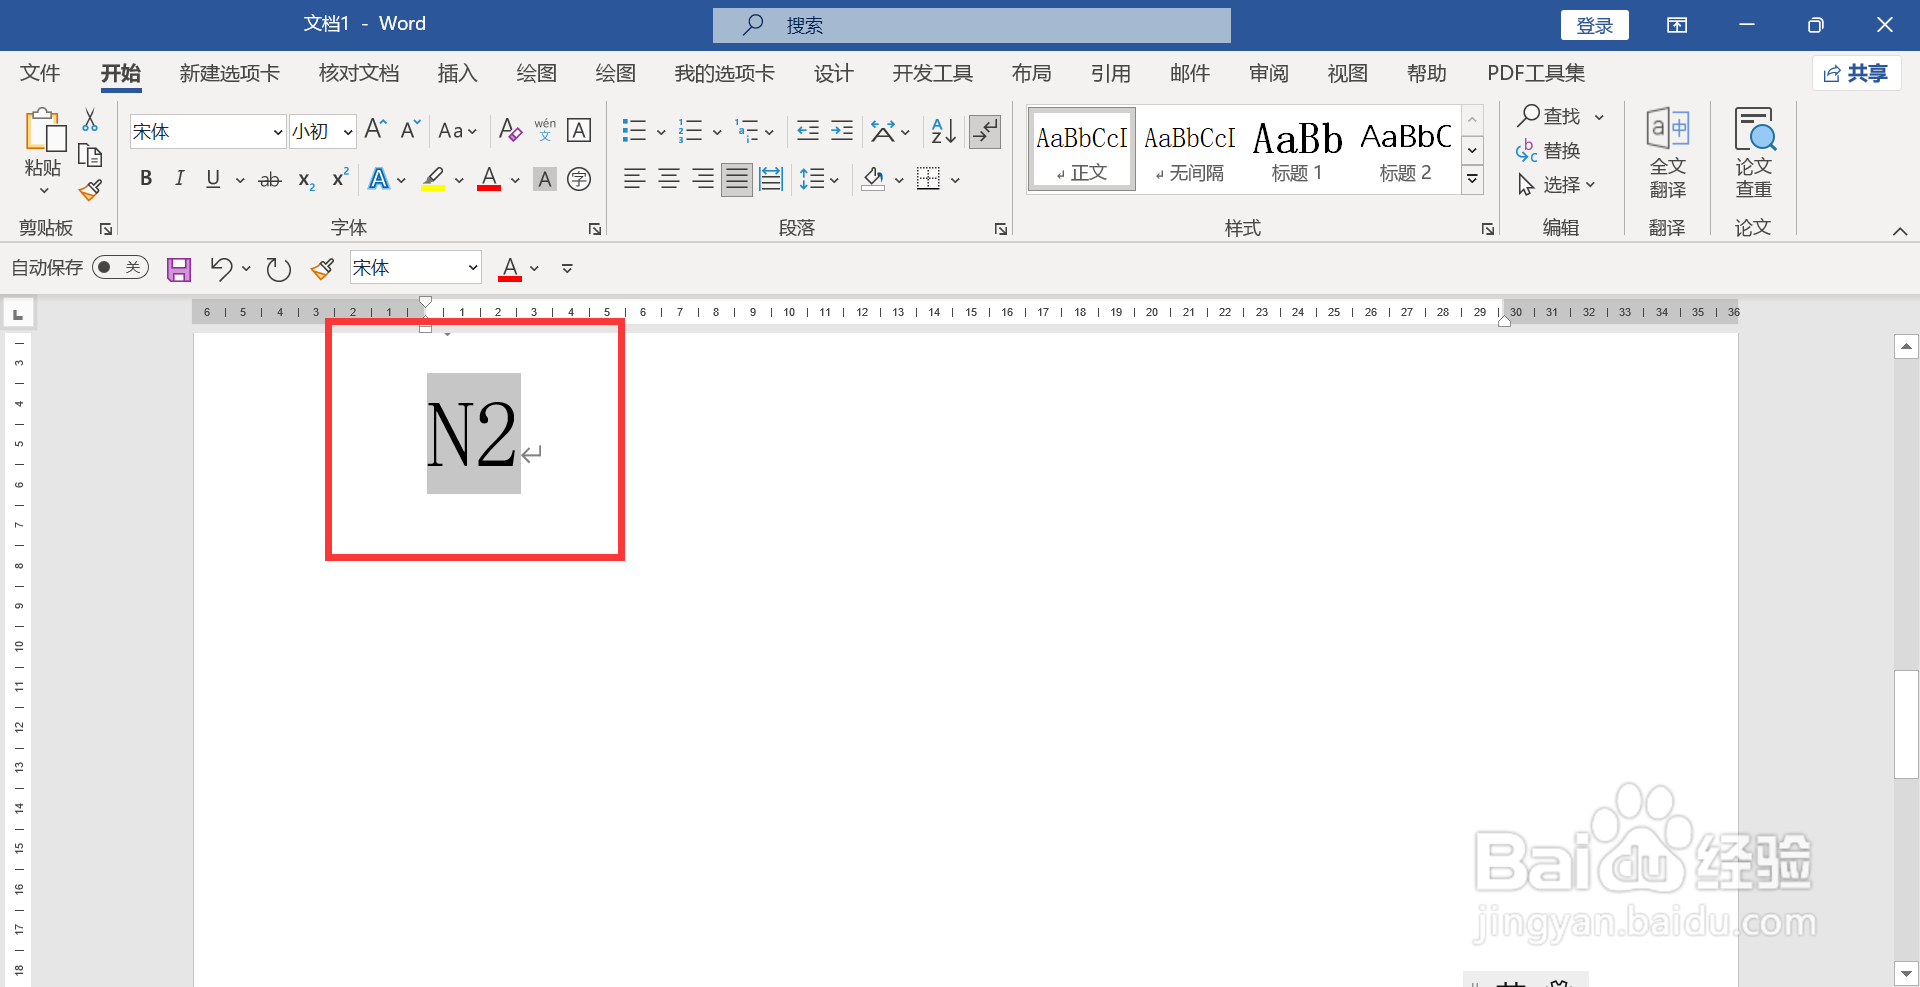
Task: Collapse the ribbon with the chevron
Action: tap(1900, 231)
